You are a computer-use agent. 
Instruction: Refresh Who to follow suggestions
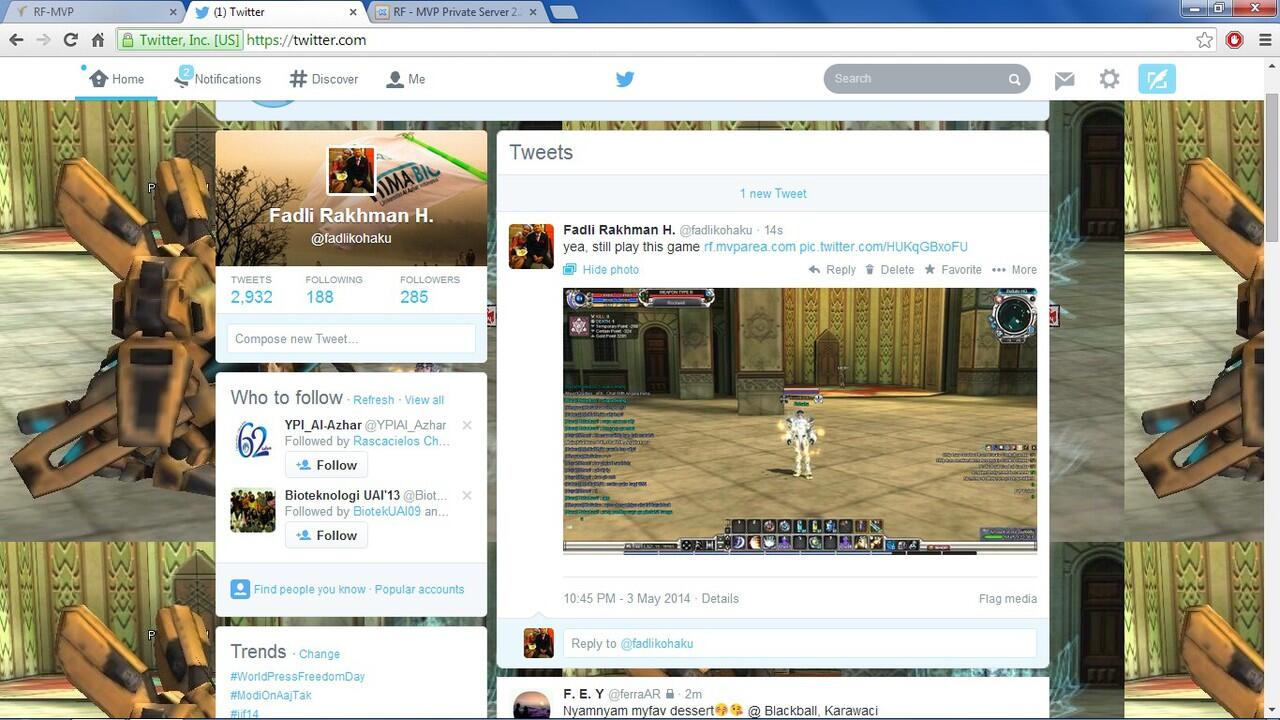(x=373, y=400)
